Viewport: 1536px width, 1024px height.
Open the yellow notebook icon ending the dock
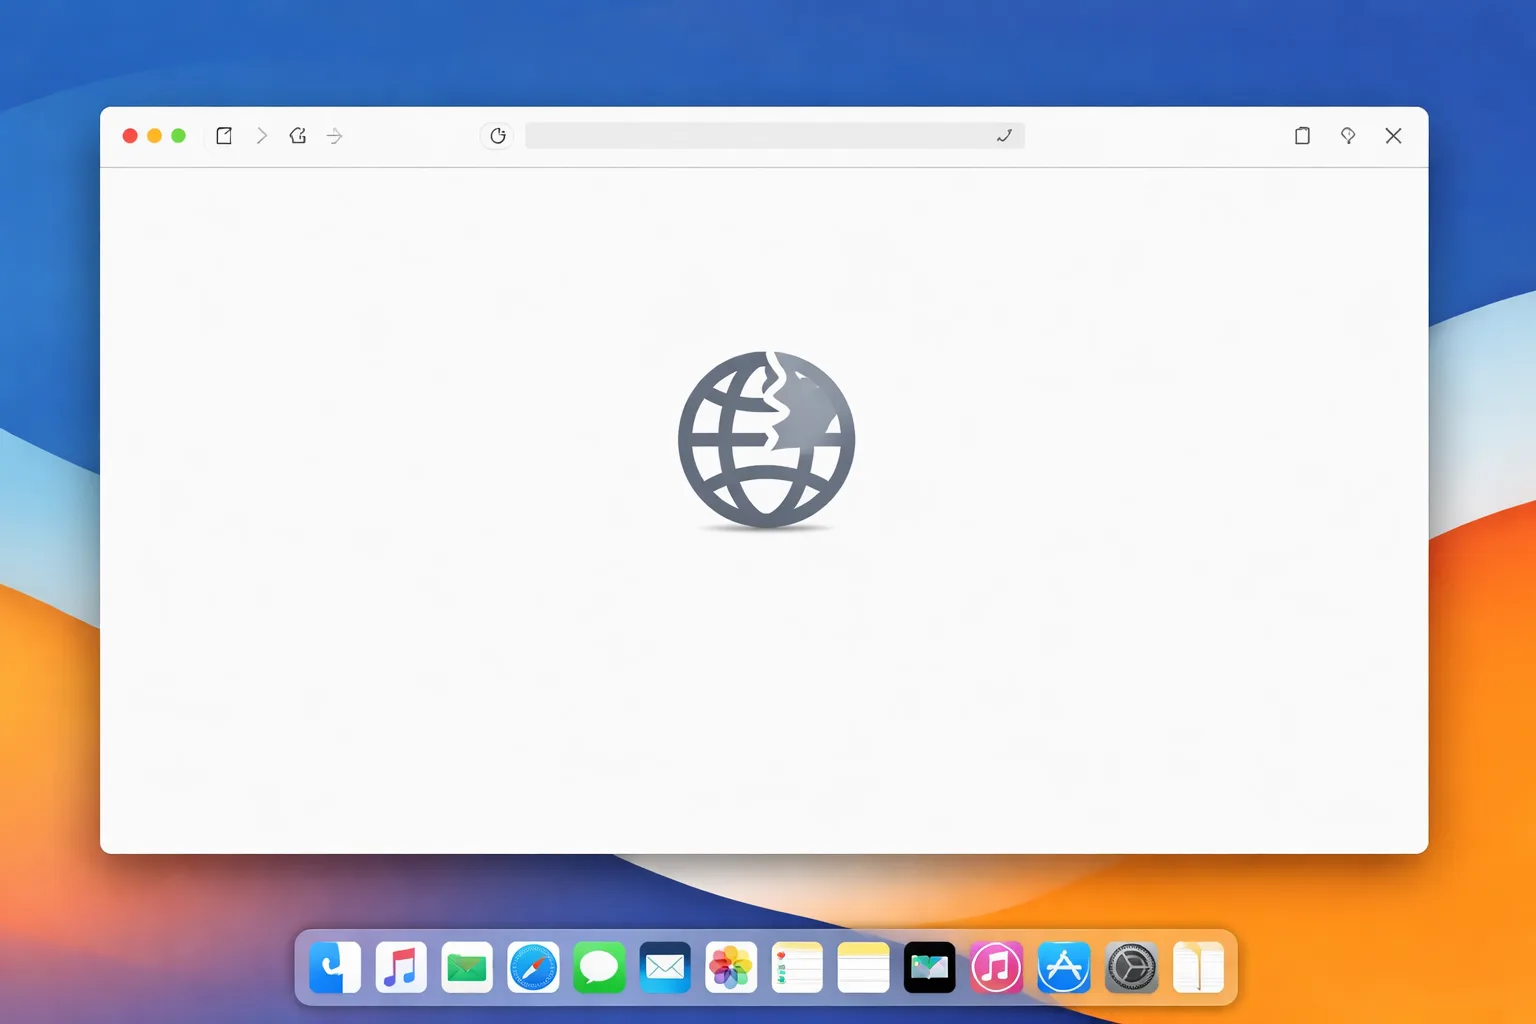(x=1198, y=968)
